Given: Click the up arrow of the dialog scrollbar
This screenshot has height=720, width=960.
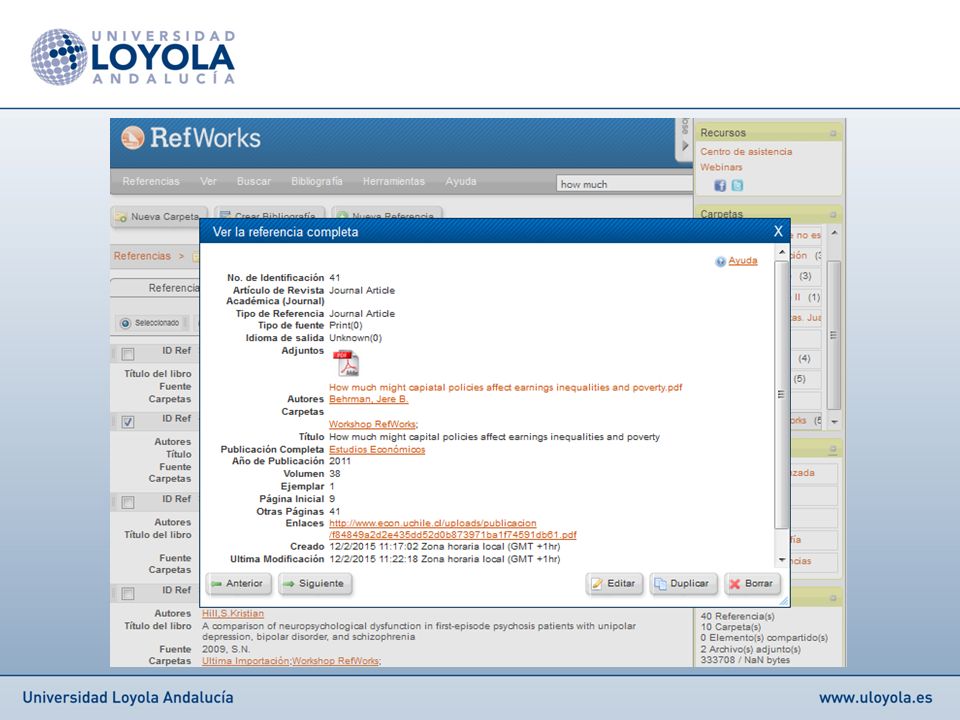Looking at the screenshot, I should point(781,252).
